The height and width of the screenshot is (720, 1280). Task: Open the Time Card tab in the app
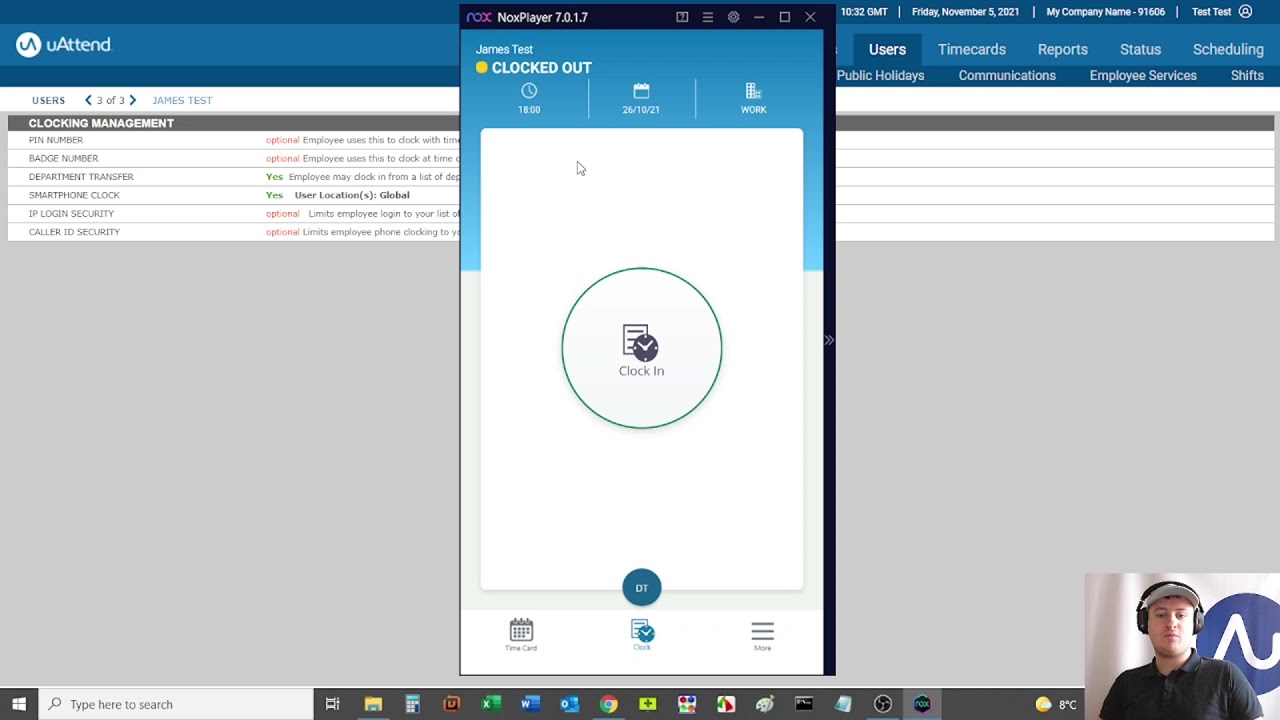[x=521, y=635]
